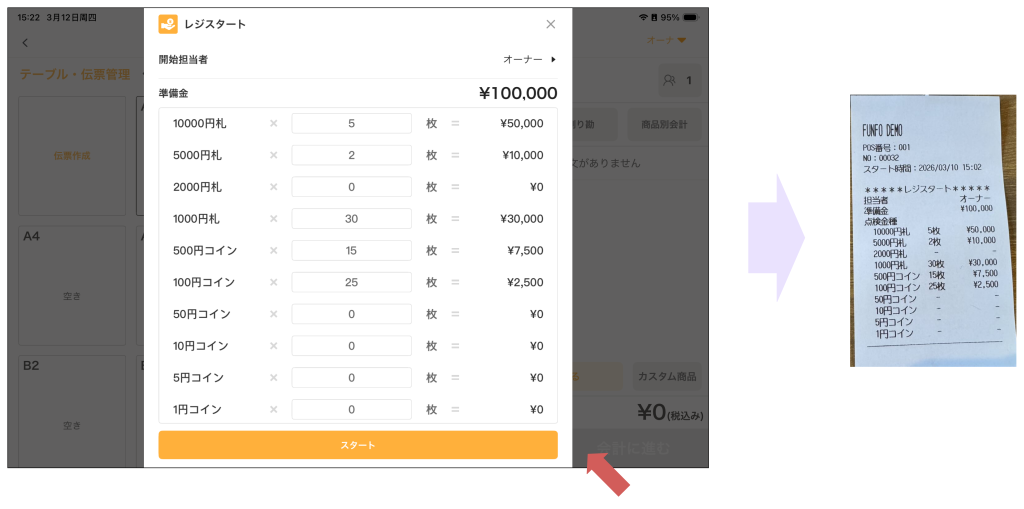The image size is (1024, 509).
Task: Focus the 500円コイン quantity field
Action: (x=351, y=250)
